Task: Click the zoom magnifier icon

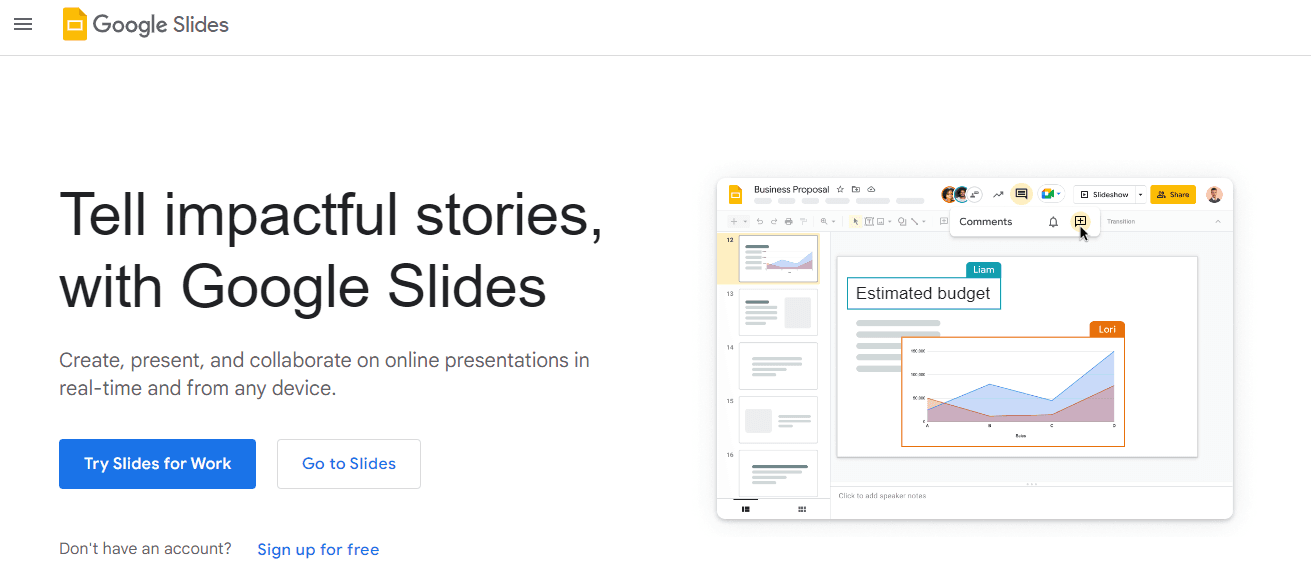Action: (x=824, y=221)
